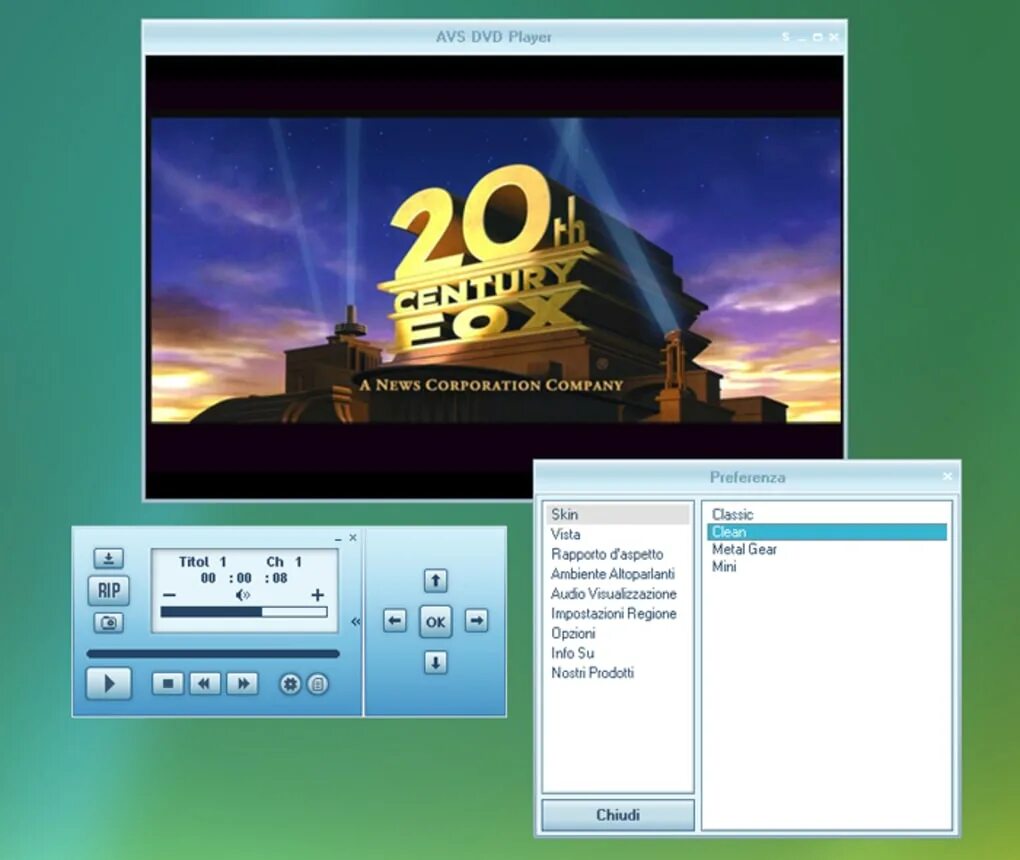
Task: Mute audio using the speaker icon
Action: tap(243, 595)
